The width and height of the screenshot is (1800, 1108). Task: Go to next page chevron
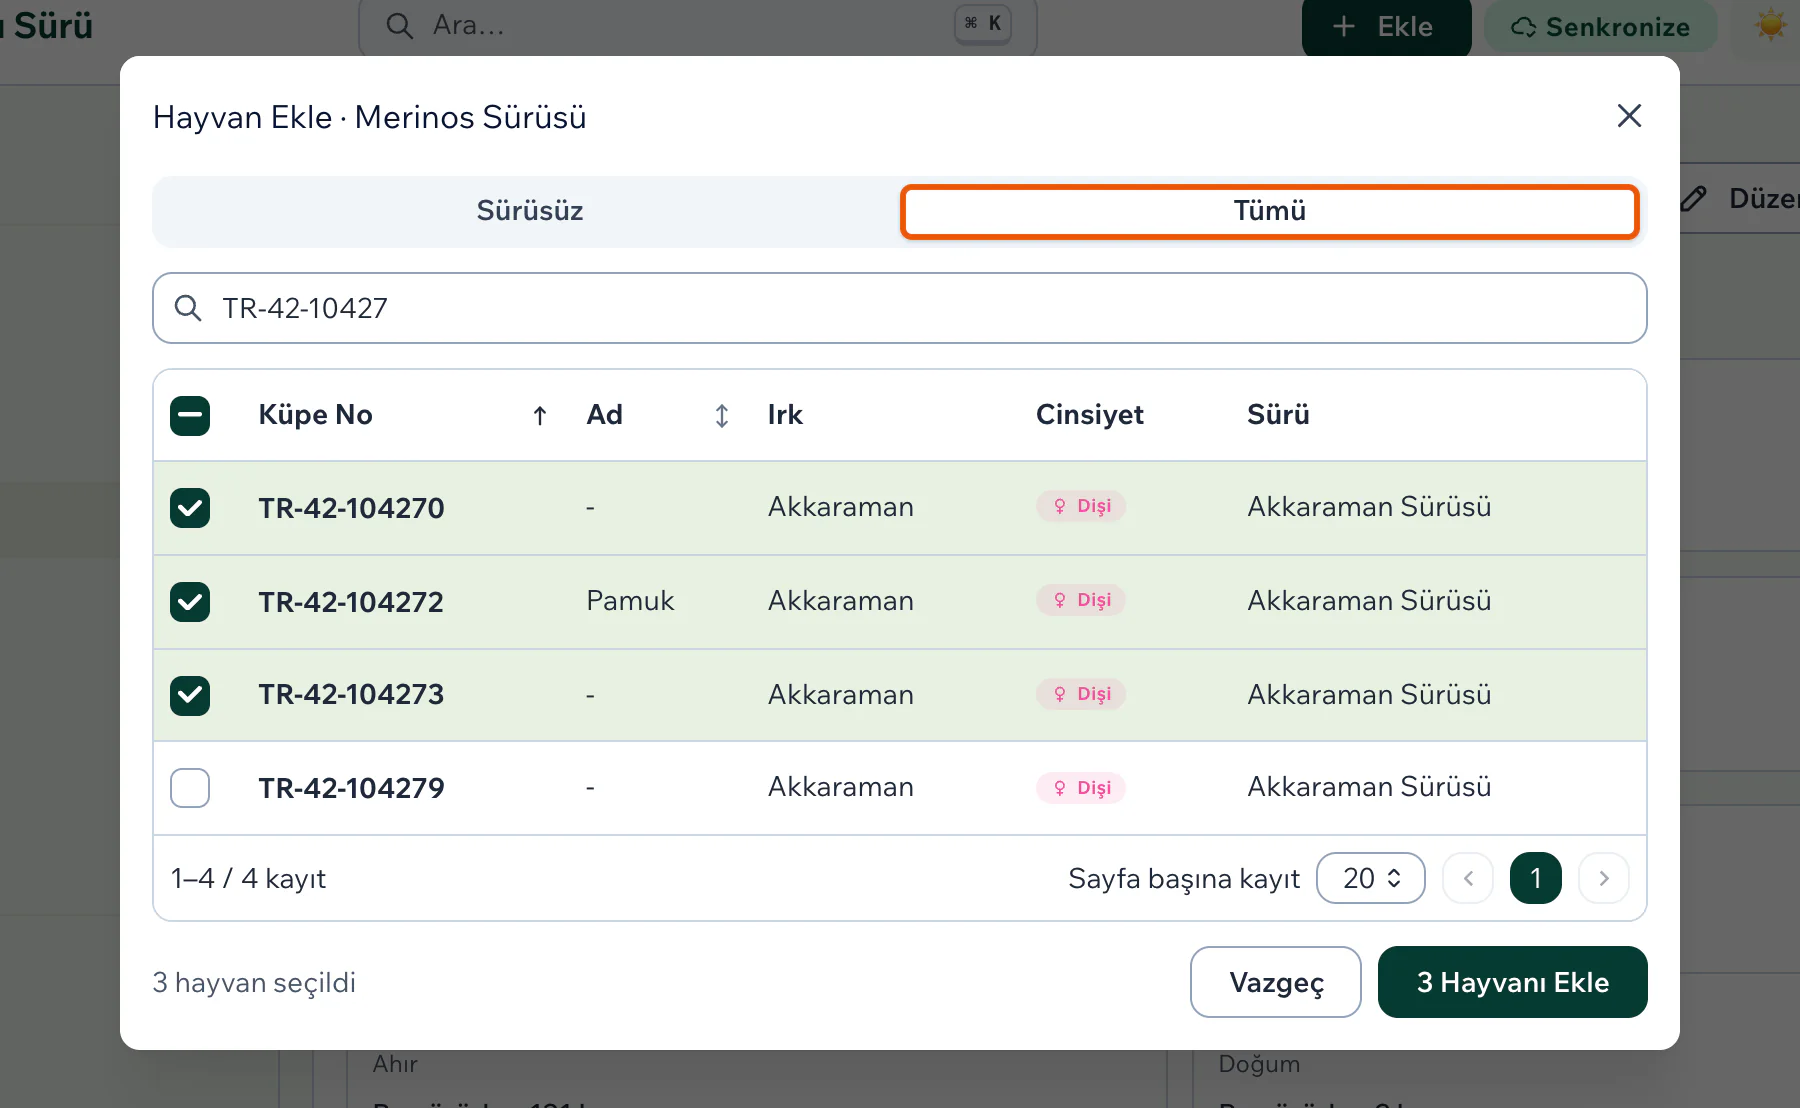[1604, 878]
